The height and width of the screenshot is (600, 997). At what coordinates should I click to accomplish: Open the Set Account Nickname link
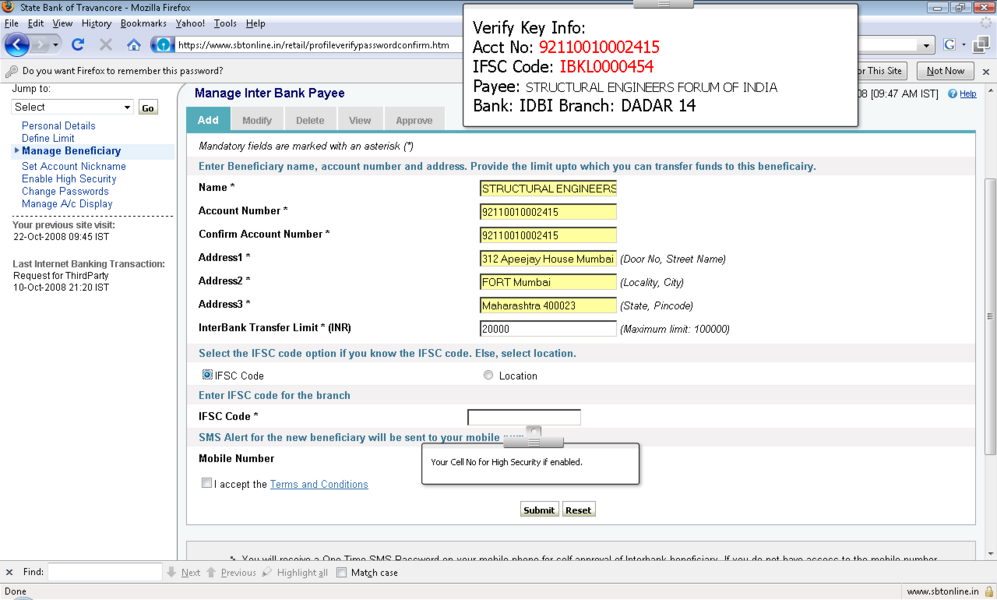(73, 166)
